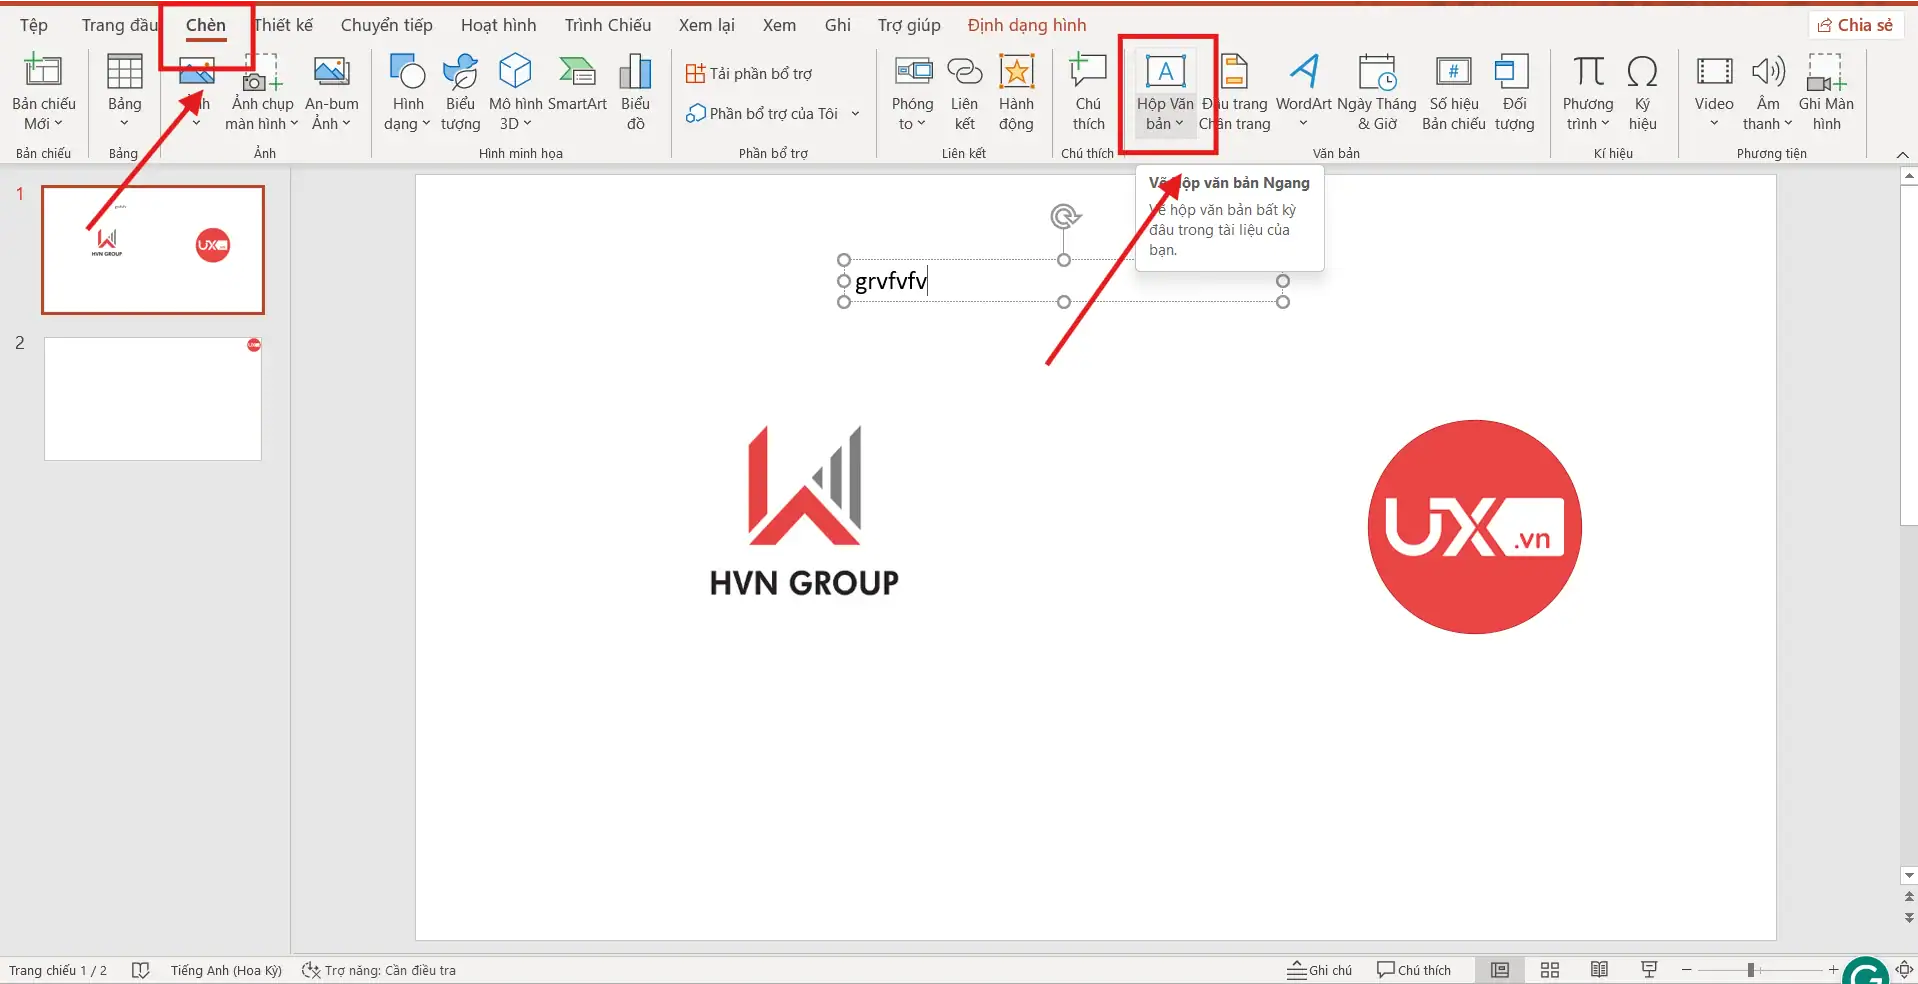Image resolution: width=1918 pixels, height=984 pixels.
Task: Open the Trình Chiếu menu
Action: click(606, 25)
